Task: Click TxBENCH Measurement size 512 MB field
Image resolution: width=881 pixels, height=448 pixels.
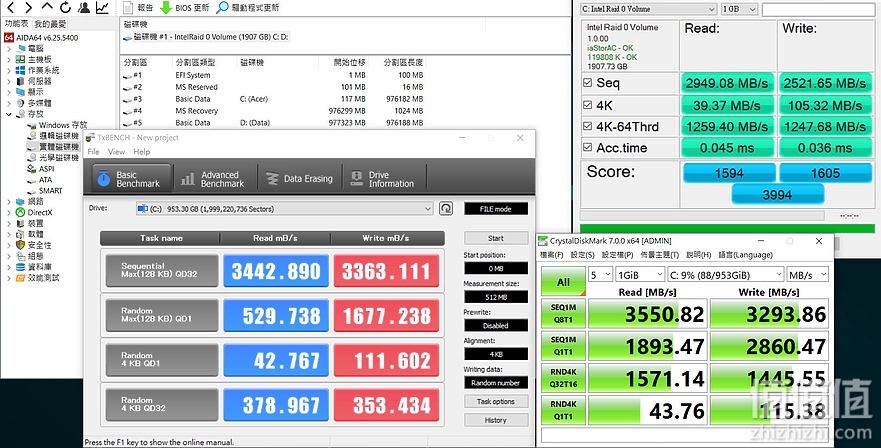Action: click(496, 297)
